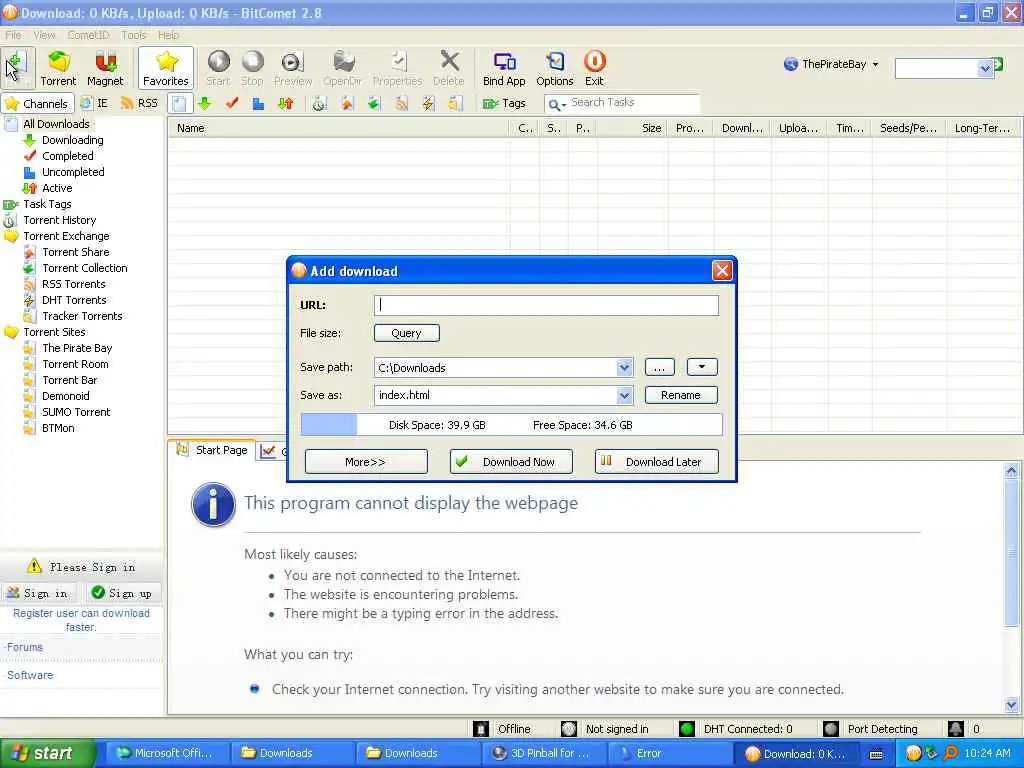This screenshot has width=1024, height=768.
Task: Open the CometID menu
Action: coord(88,35)
